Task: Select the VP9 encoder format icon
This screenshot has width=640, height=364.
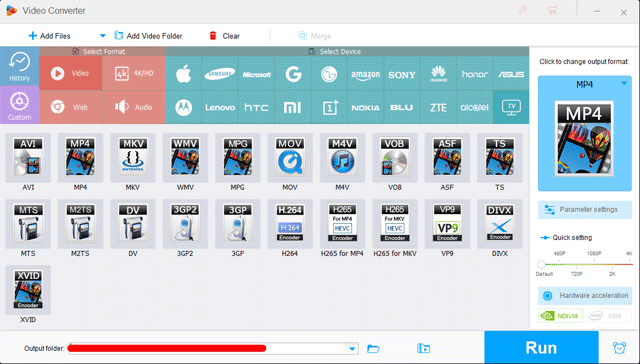Action: pos(447,224)
